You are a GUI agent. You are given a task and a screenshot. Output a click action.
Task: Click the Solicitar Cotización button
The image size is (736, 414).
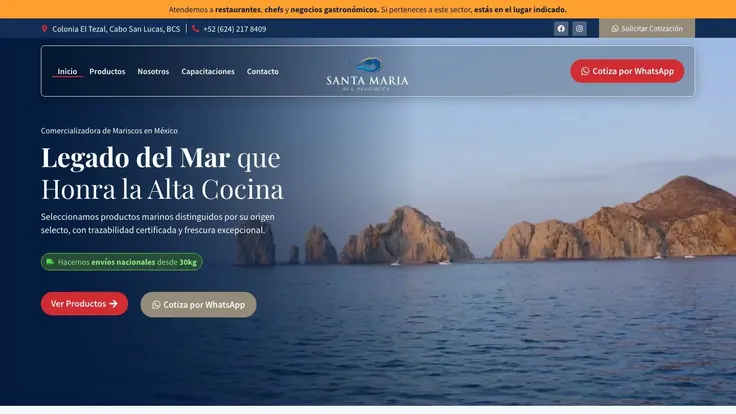647,29
